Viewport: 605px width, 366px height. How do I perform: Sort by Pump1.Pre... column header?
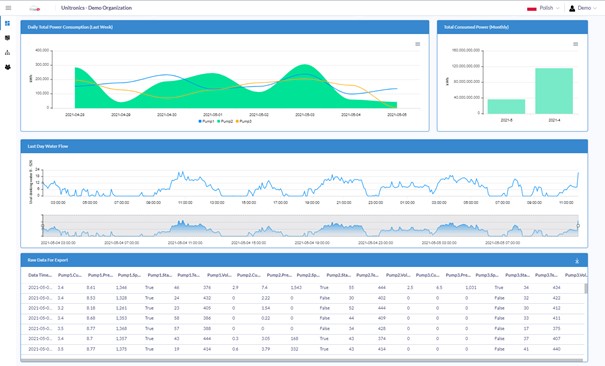[100, 275]
